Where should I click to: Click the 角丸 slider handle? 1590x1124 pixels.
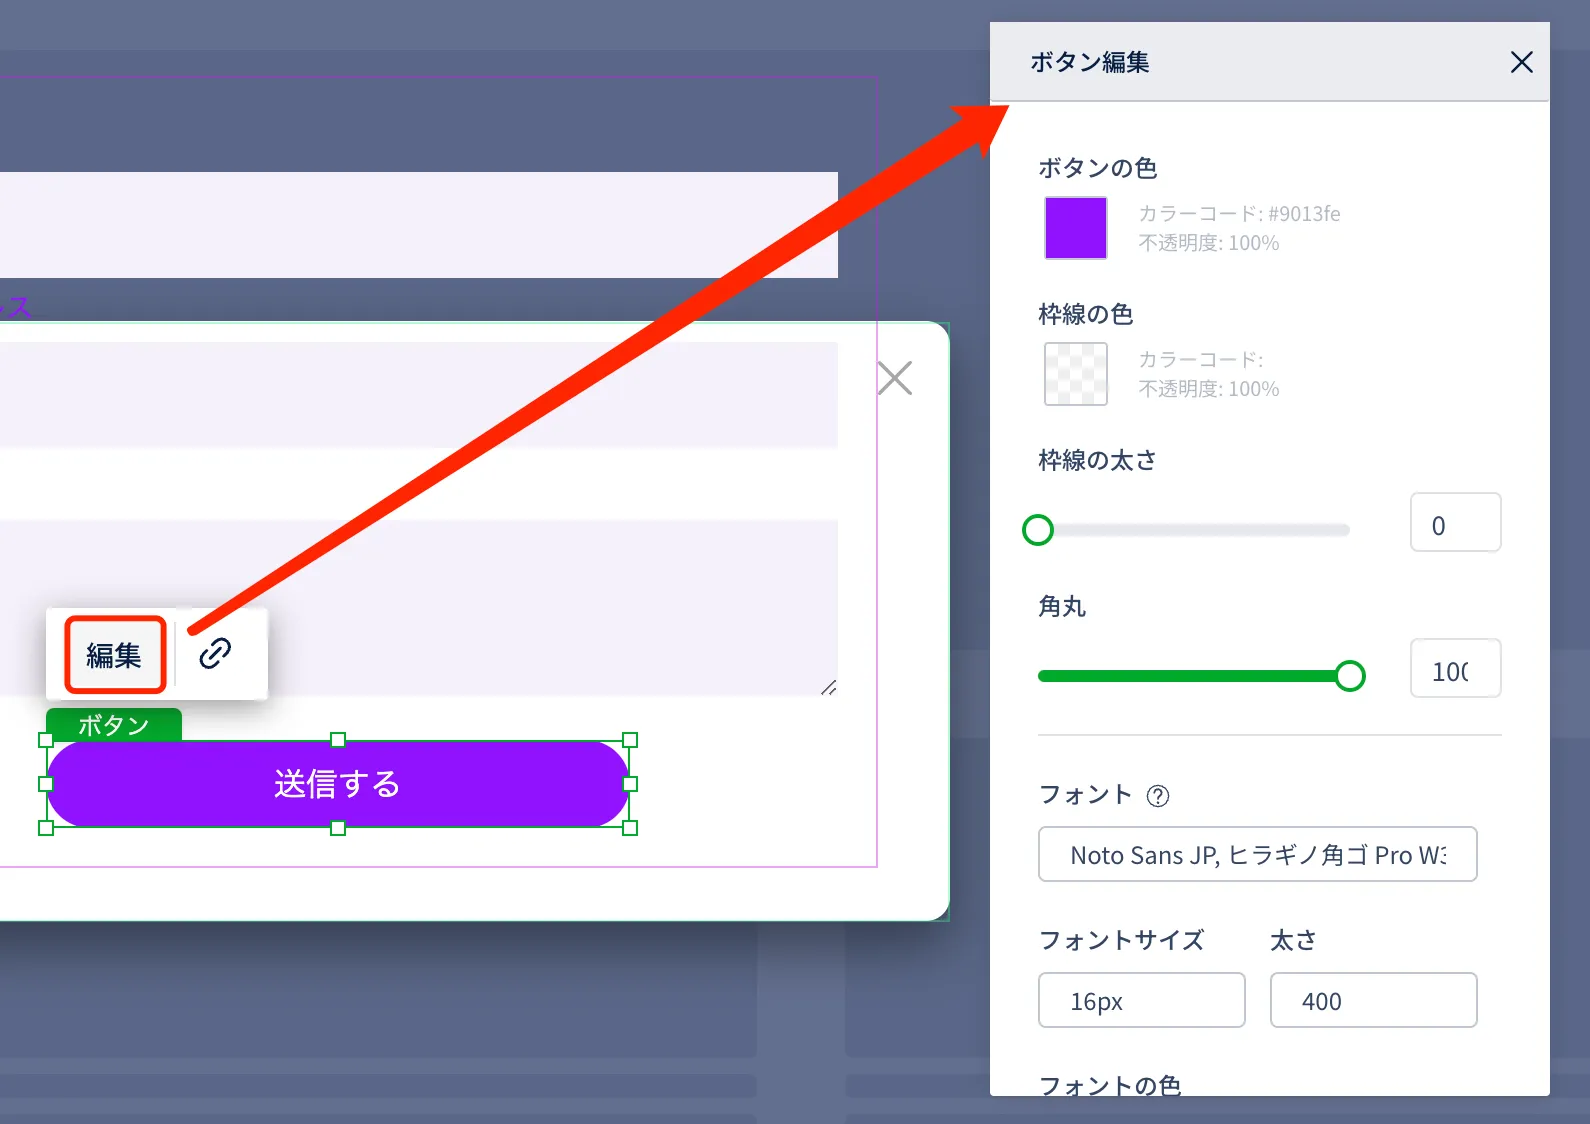coord(1350,676)
